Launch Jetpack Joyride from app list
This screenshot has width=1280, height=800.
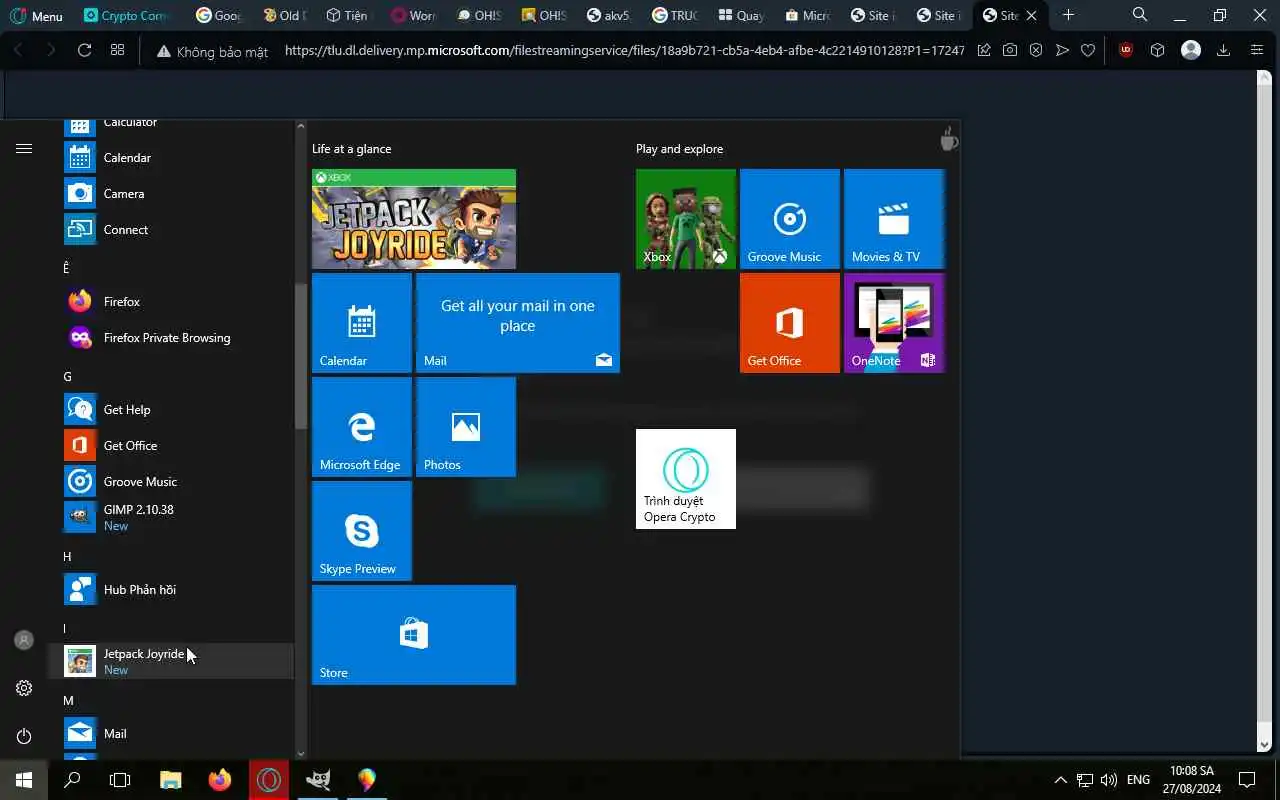171,662
